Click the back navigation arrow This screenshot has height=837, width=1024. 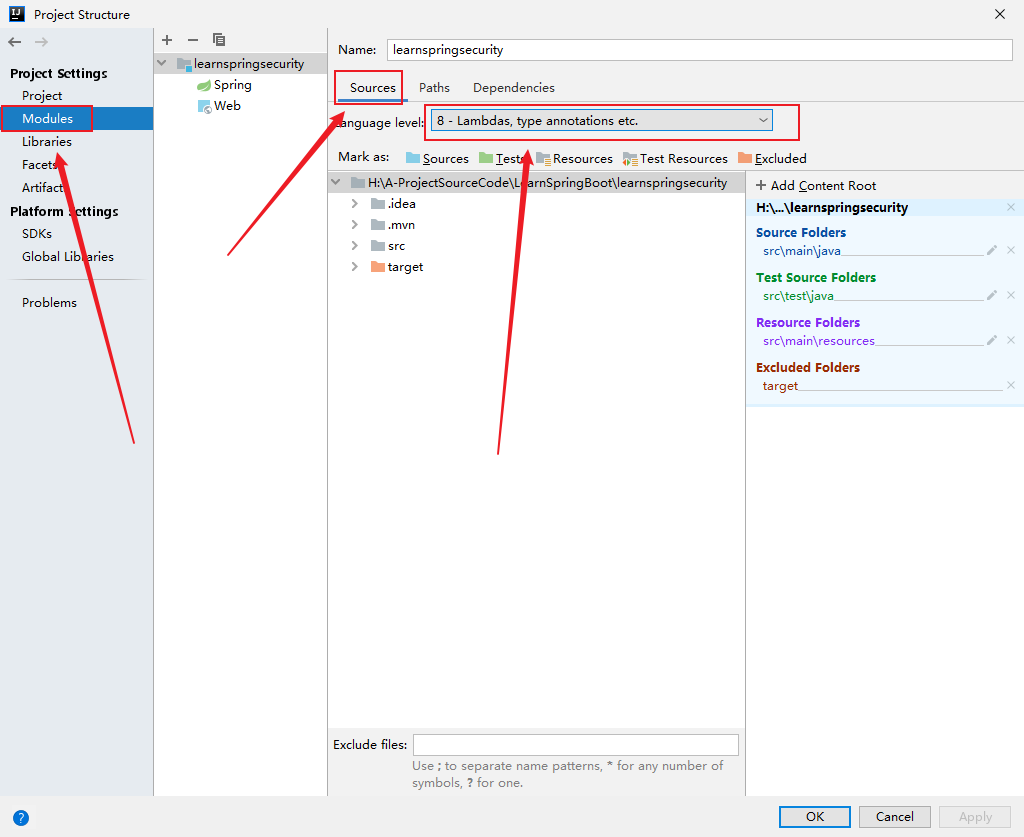coord(14,42)
